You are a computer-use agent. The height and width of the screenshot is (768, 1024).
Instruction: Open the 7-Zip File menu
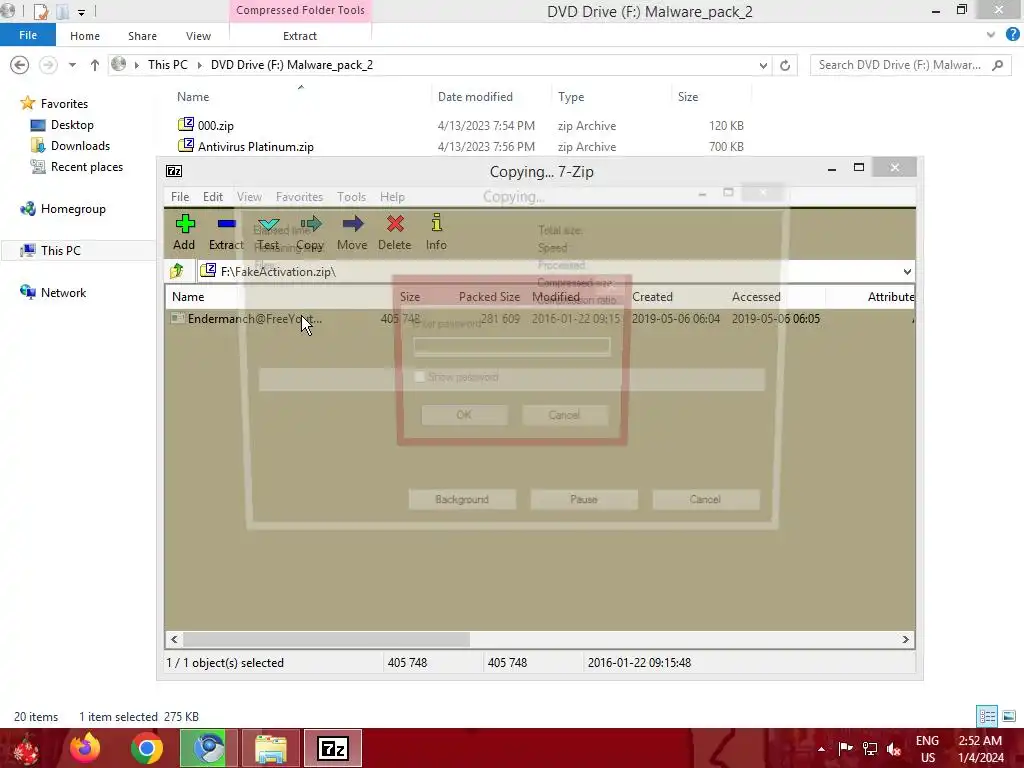tap(180, 197)
